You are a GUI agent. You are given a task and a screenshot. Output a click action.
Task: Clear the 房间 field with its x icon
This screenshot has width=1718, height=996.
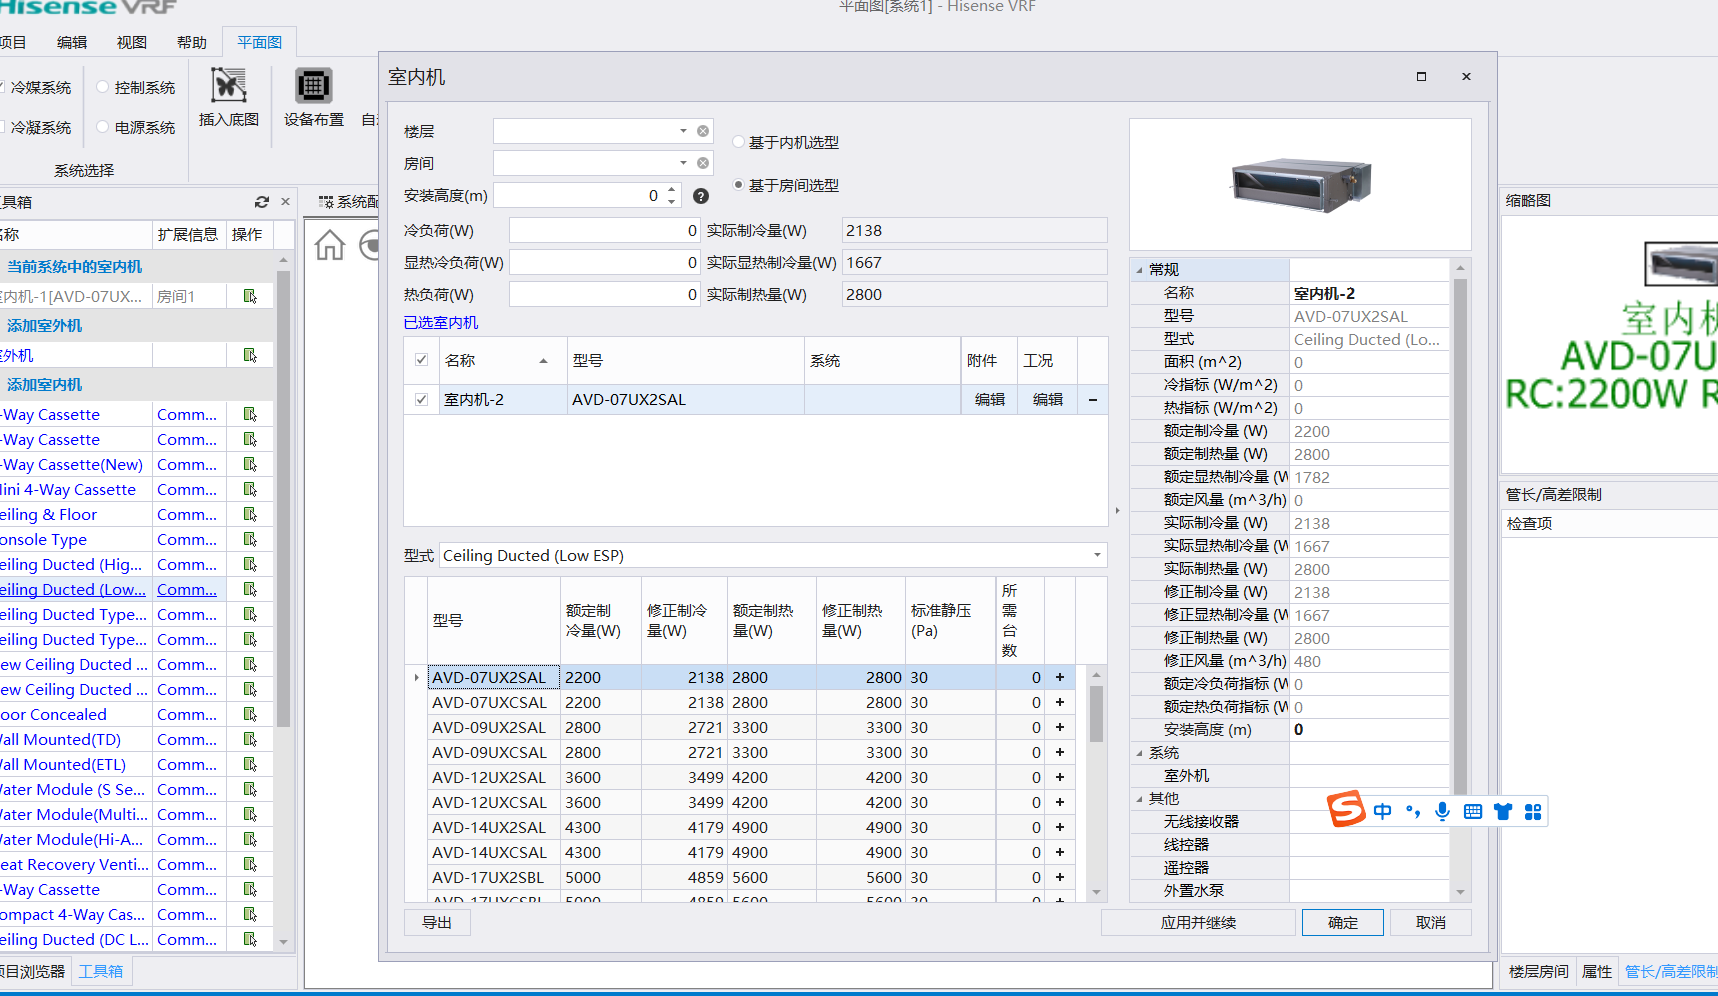[x=703, y=163]
